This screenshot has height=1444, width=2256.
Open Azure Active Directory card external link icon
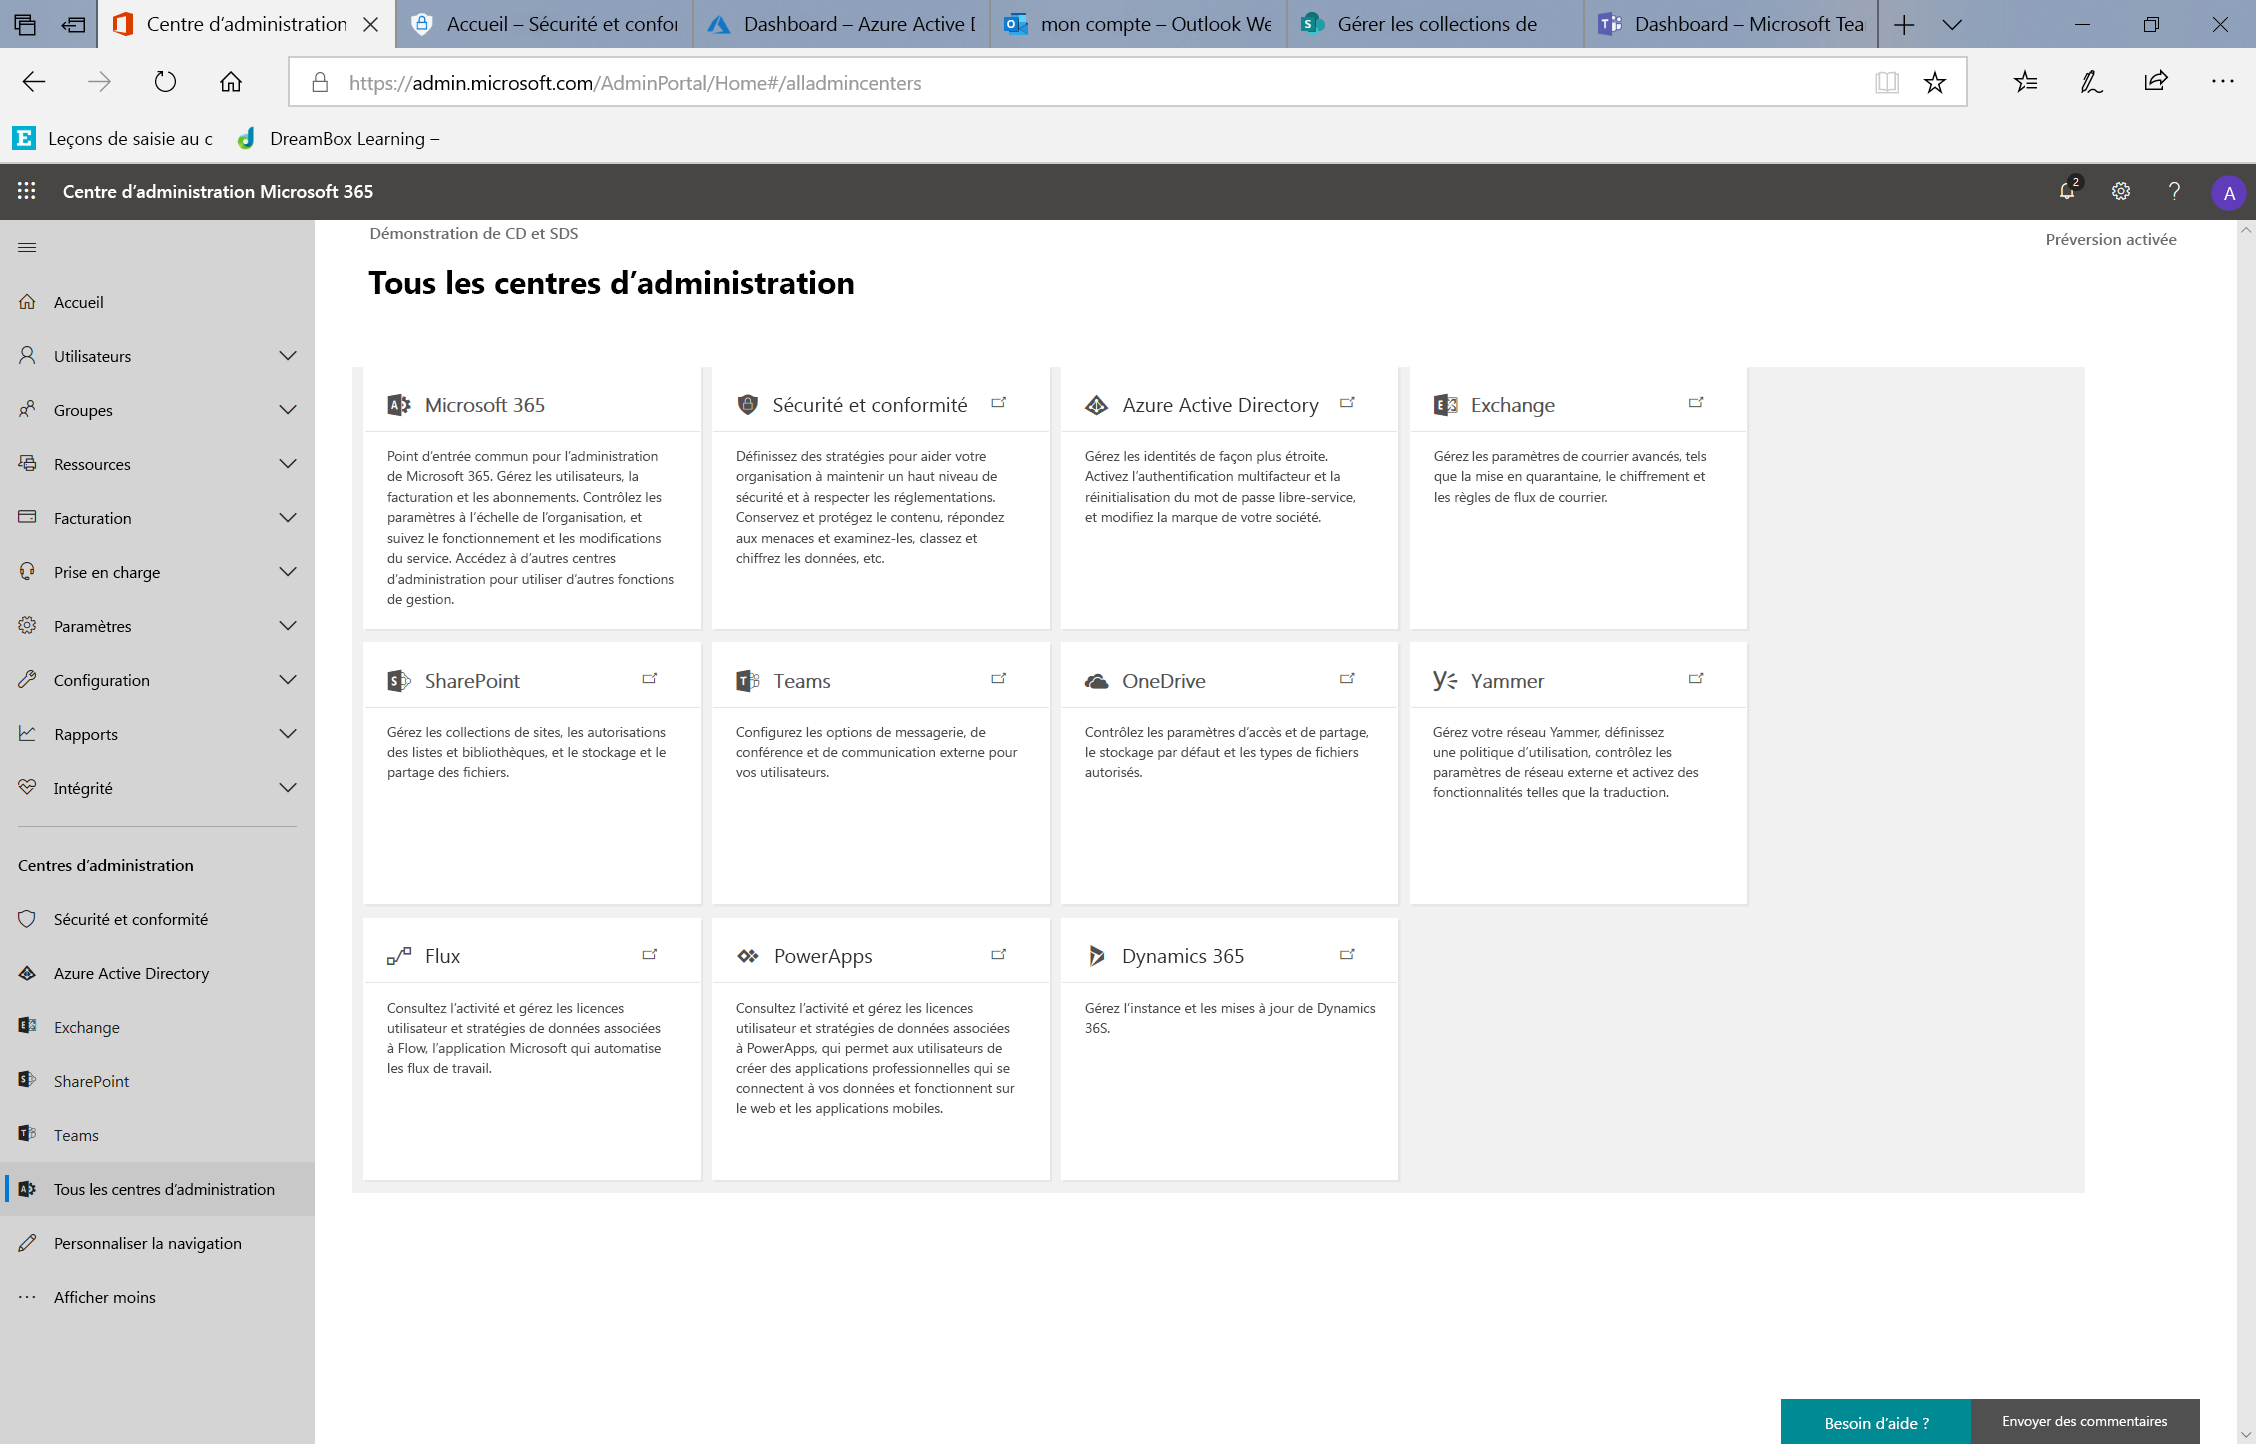pos(1347,403)
